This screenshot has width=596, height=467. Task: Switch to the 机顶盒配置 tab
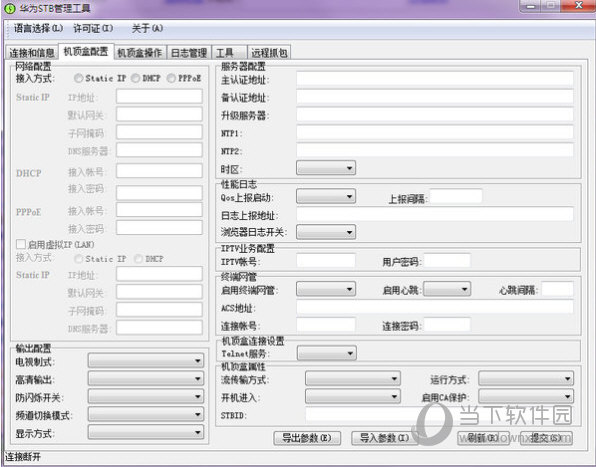[86, 51]
